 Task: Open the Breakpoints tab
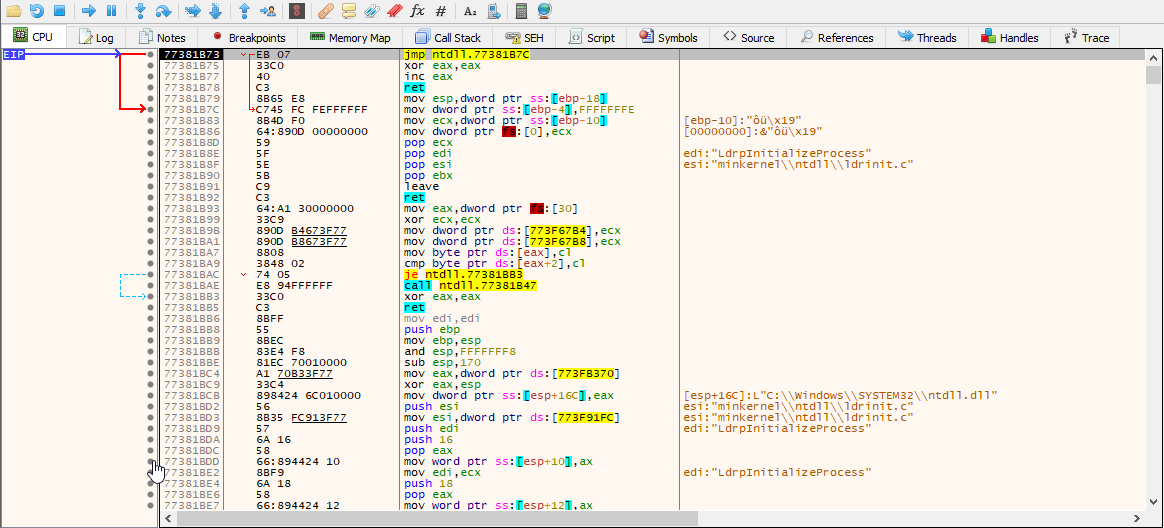click(249, 37)
